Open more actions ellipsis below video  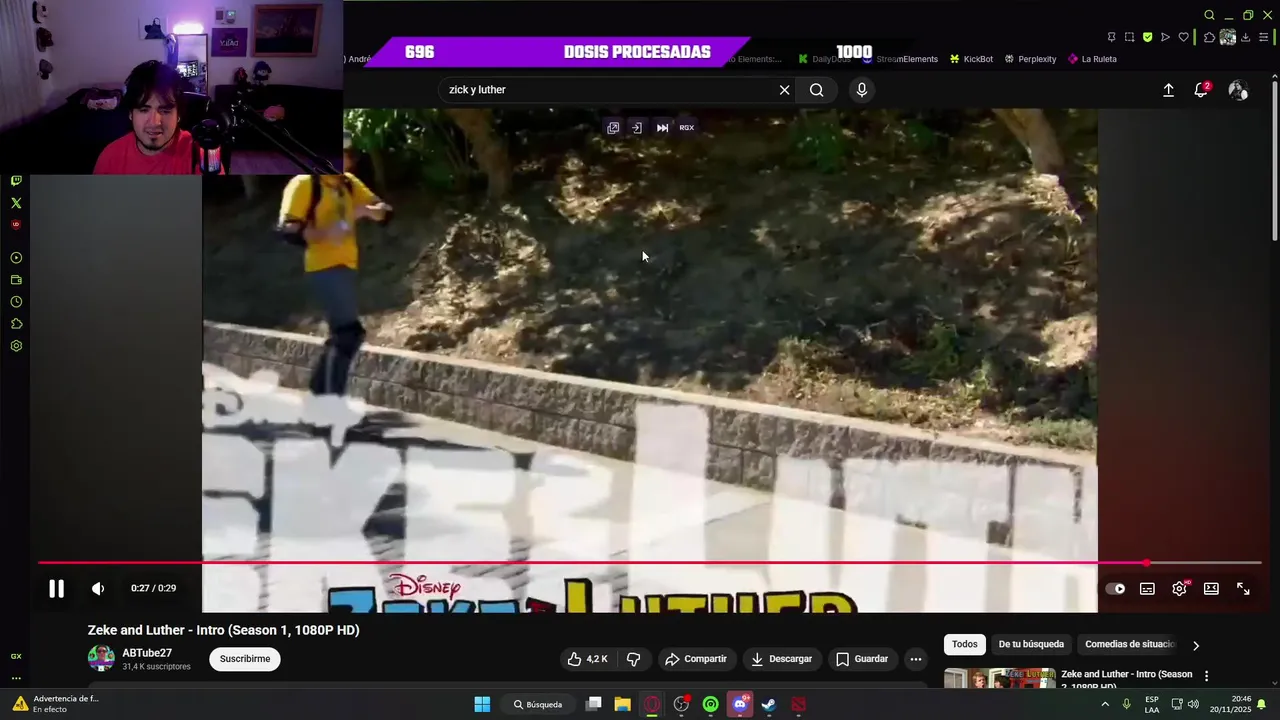pos(916,659)
